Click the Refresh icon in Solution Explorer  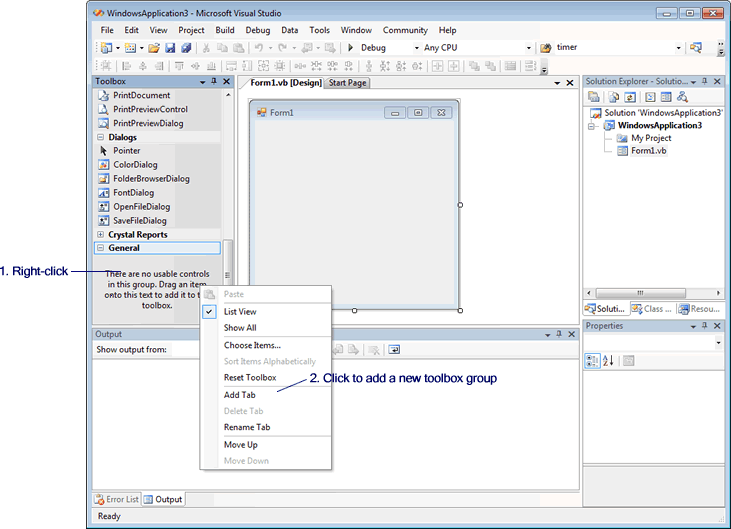coord(629,97)
